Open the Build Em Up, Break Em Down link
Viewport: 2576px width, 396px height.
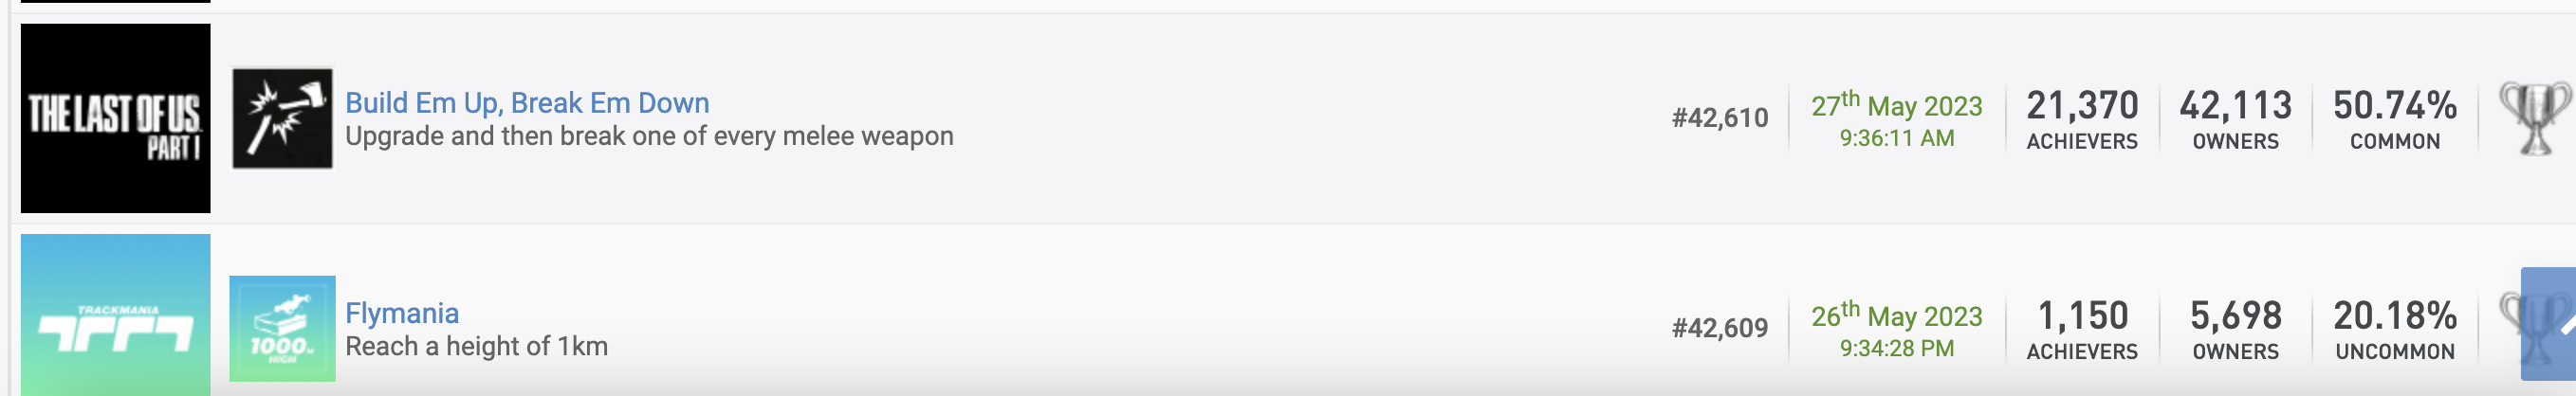click(x=527, y=103)
